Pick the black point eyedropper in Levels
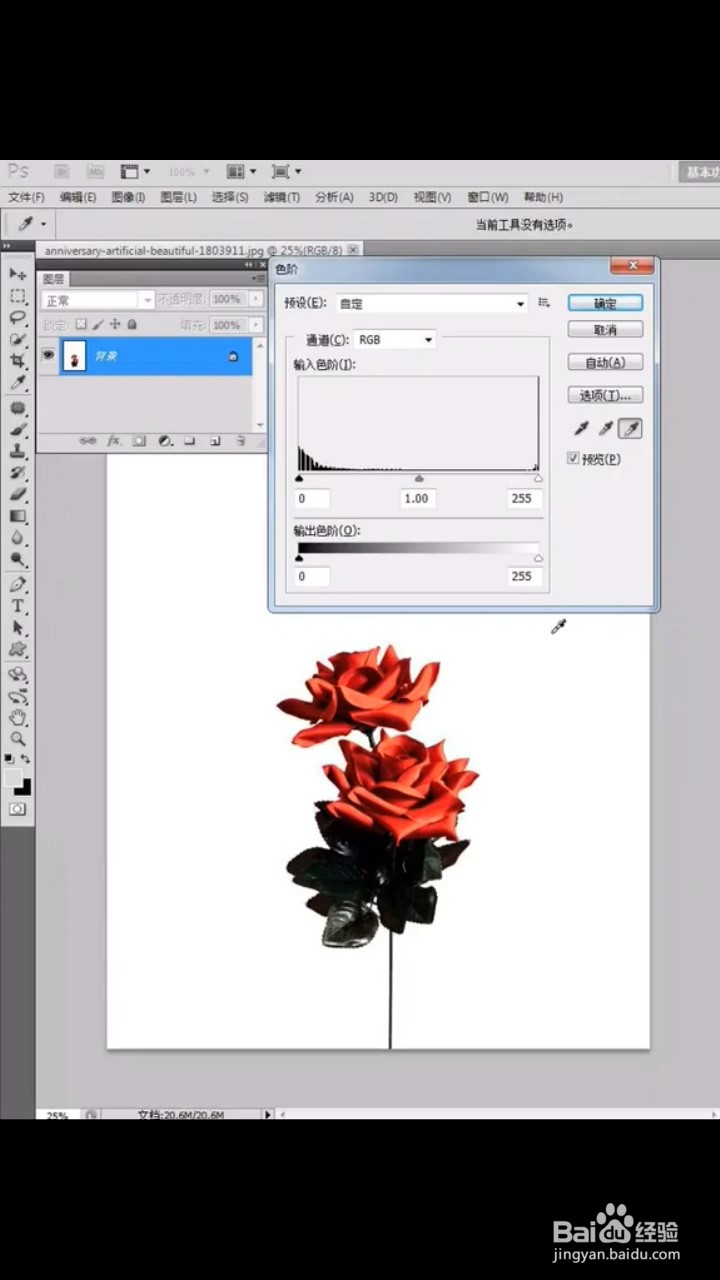Screen dimensions: 720x1280 point(580,429)
